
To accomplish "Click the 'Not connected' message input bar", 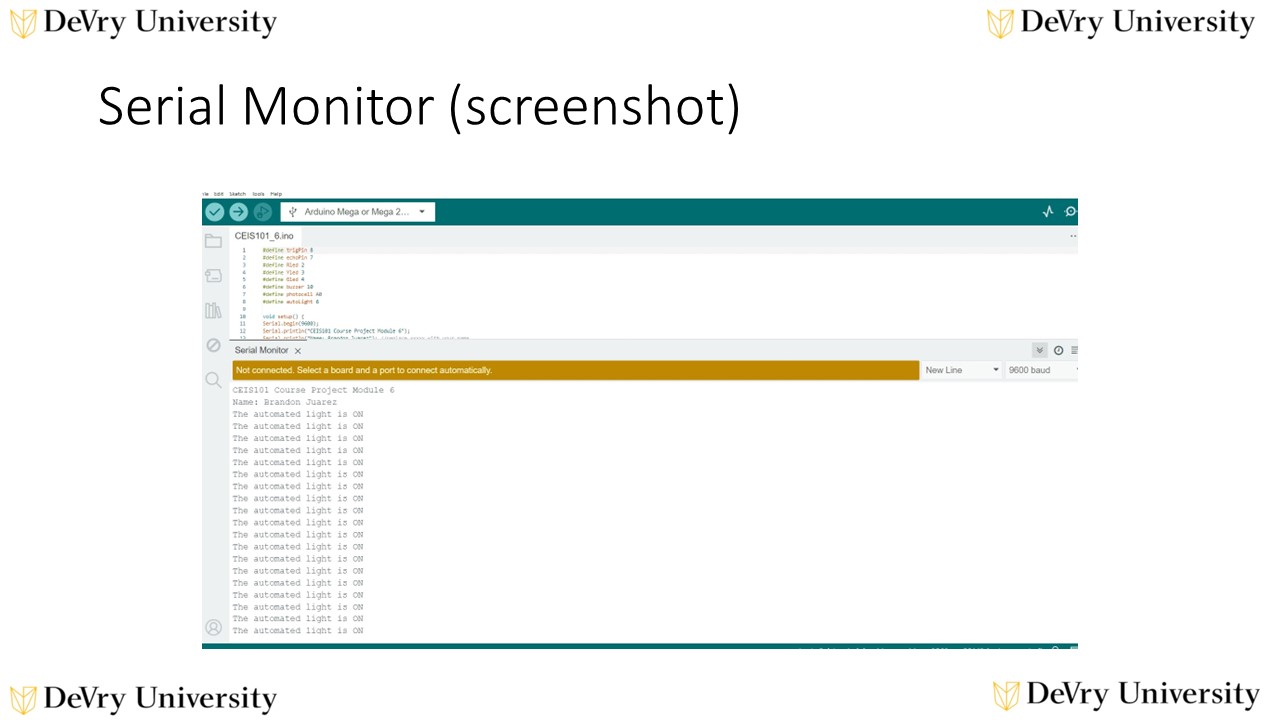I will 574,370.
